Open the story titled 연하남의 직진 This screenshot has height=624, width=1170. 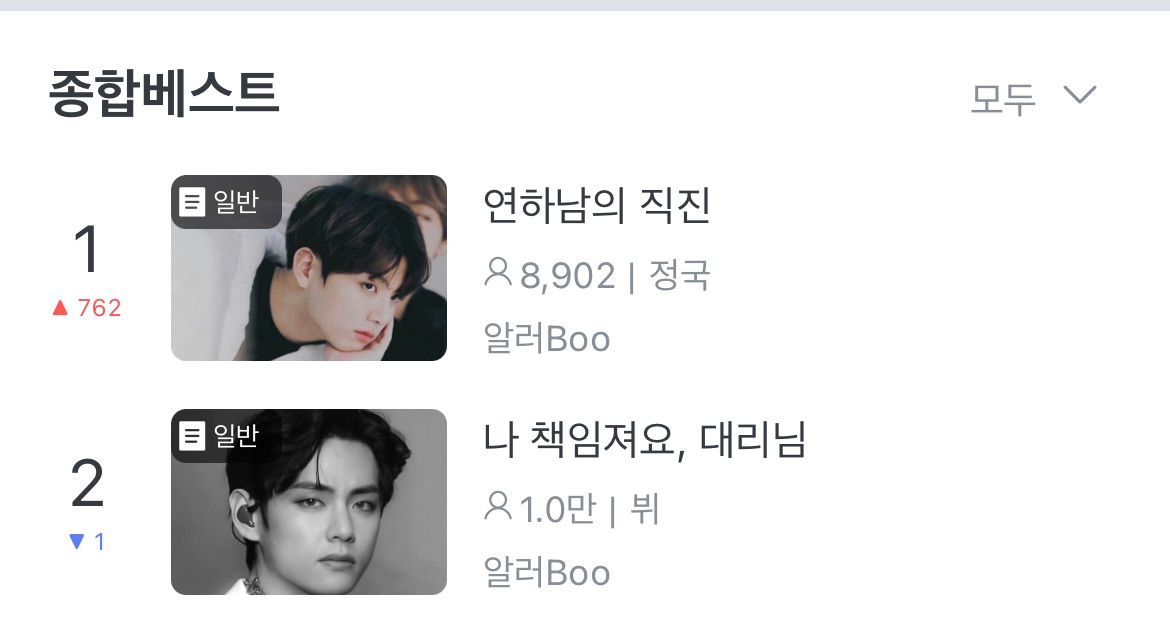pyautogui.click(x=596, y=205)
